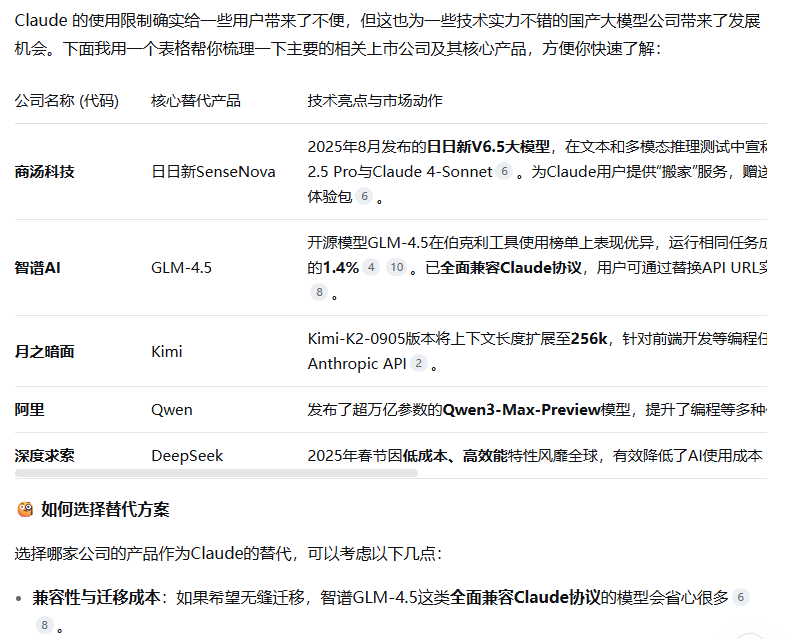The width and height of the screenshot is (794, 639).
Task: Click the Anthropic API text in Kimi row
Action: click(x=357, y=363)
